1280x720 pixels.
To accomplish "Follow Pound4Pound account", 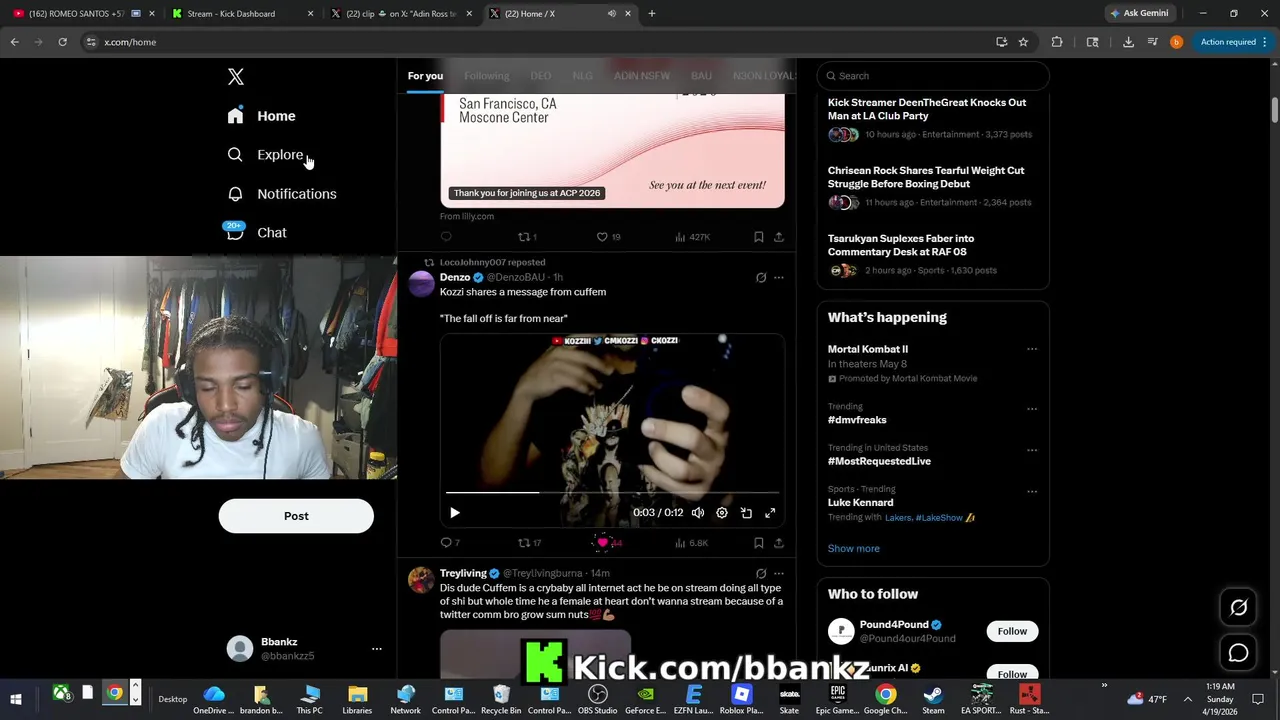I will point(1012,631).
